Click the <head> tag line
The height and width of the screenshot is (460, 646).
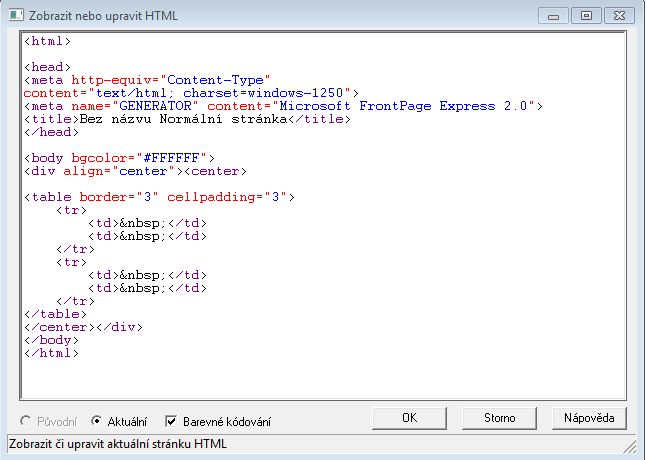[47, 67]
